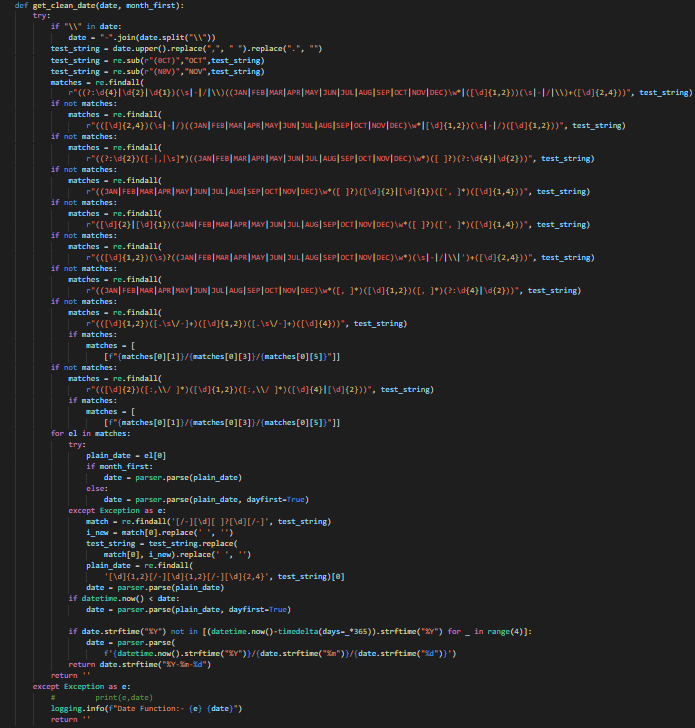This screenshot has height=728, width=695.
Task: Click the re.sub line replacing "0CT" with "OCT"
Action: [x=158, y=60]
